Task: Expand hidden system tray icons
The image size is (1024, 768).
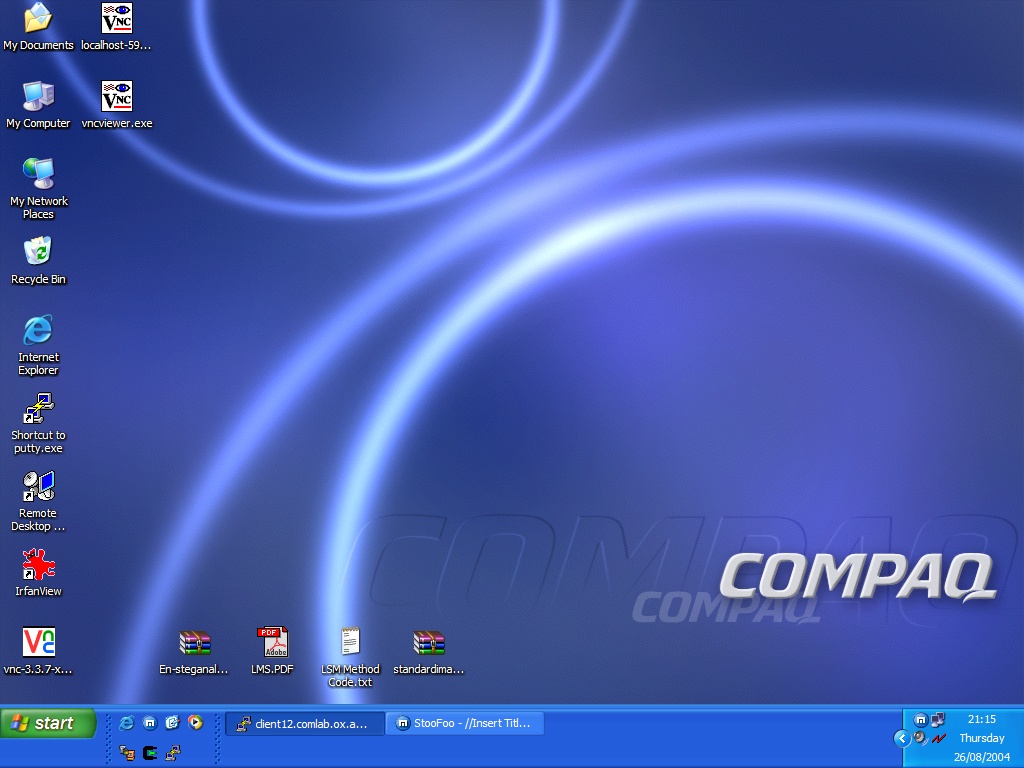Action: pos(901,738)
